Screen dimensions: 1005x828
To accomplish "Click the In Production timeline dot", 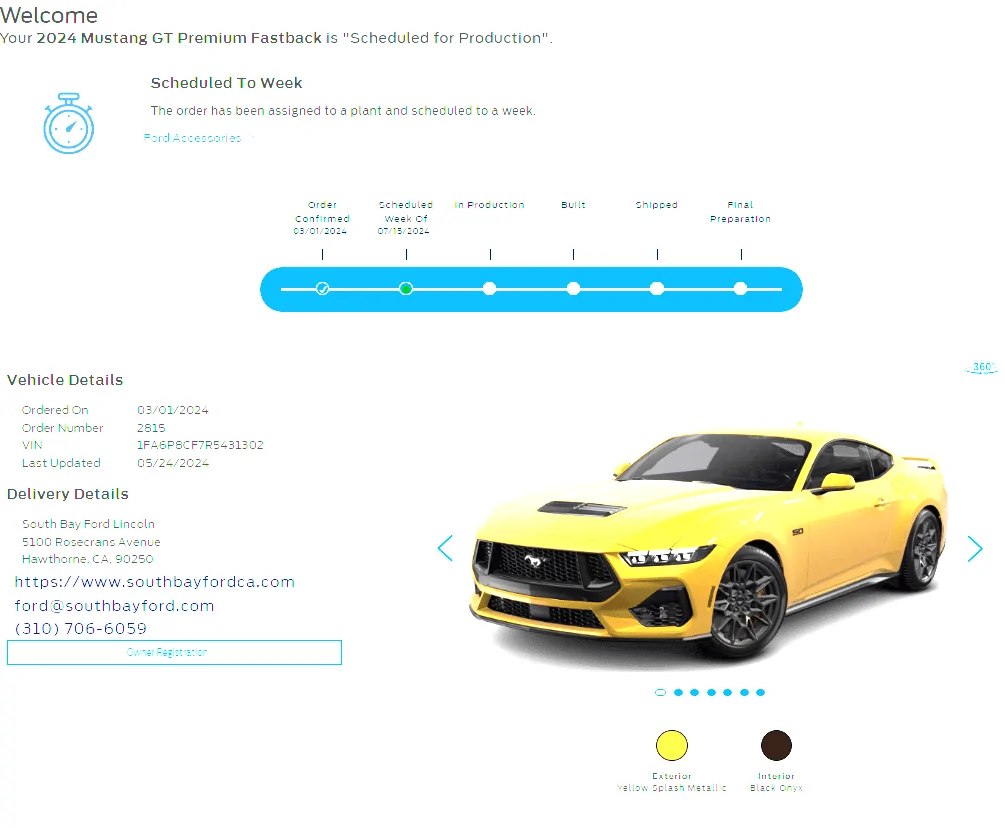I will click(490, 288).
